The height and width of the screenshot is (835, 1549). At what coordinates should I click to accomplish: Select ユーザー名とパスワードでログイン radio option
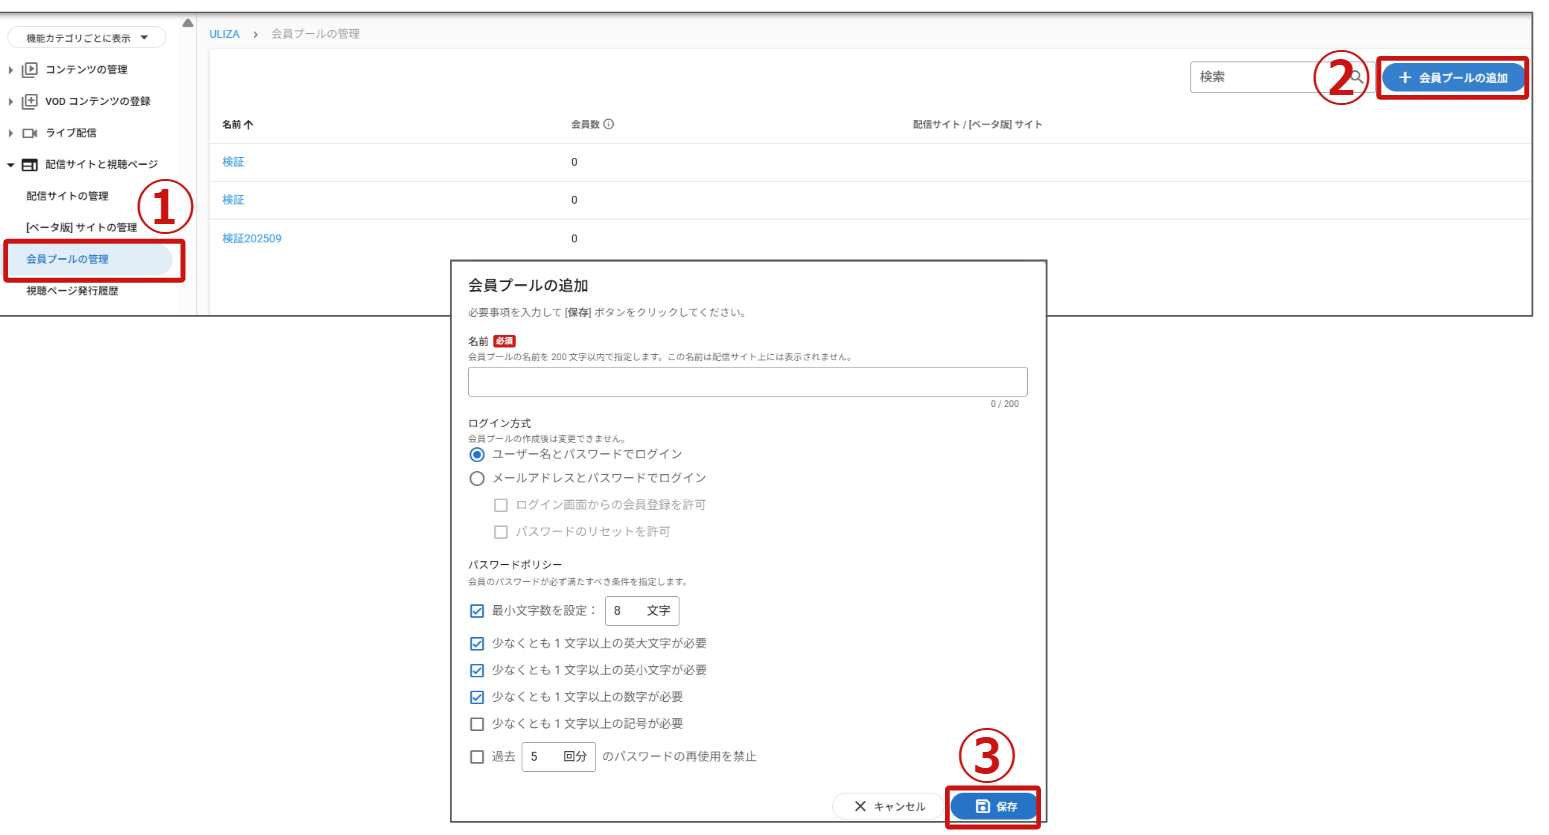477,455
